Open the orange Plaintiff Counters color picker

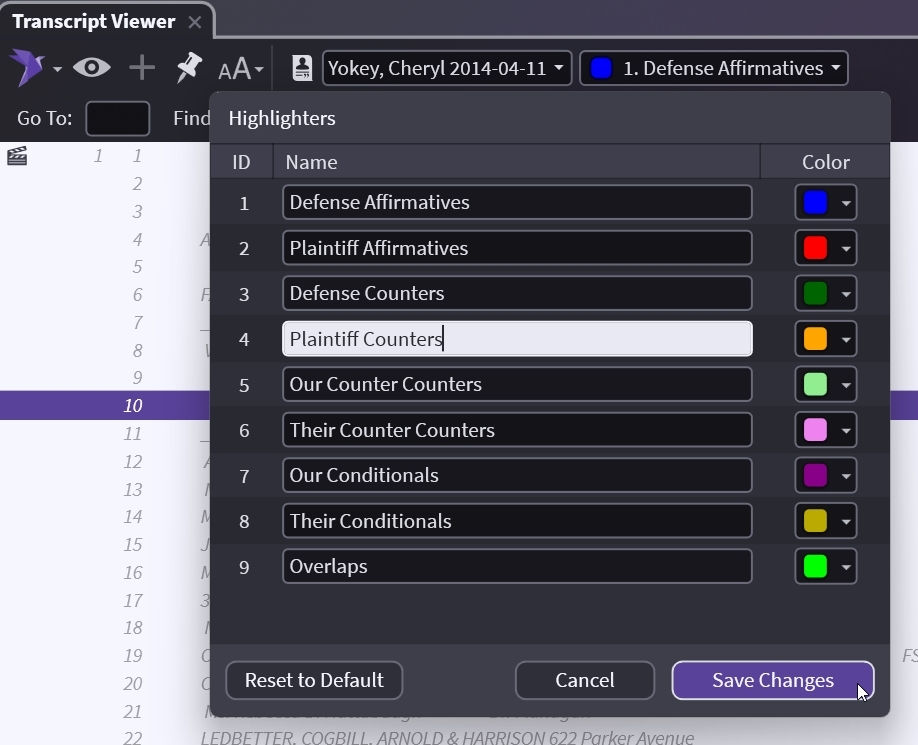coord(826,339)
